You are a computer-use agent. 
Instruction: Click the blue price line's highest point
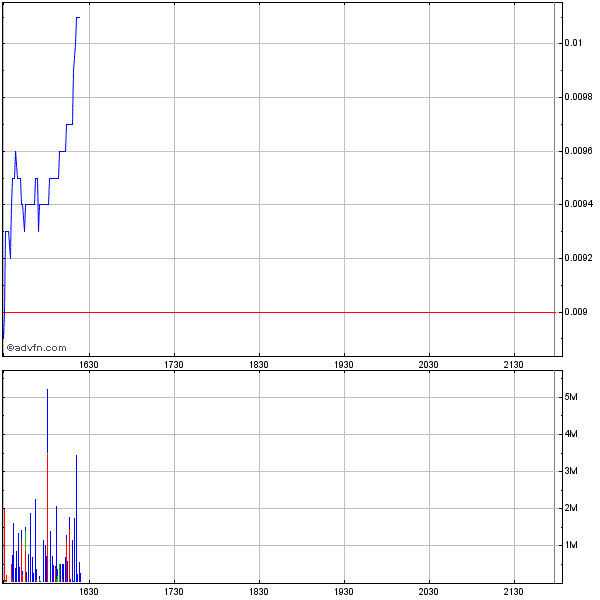(x=78, y=17)
